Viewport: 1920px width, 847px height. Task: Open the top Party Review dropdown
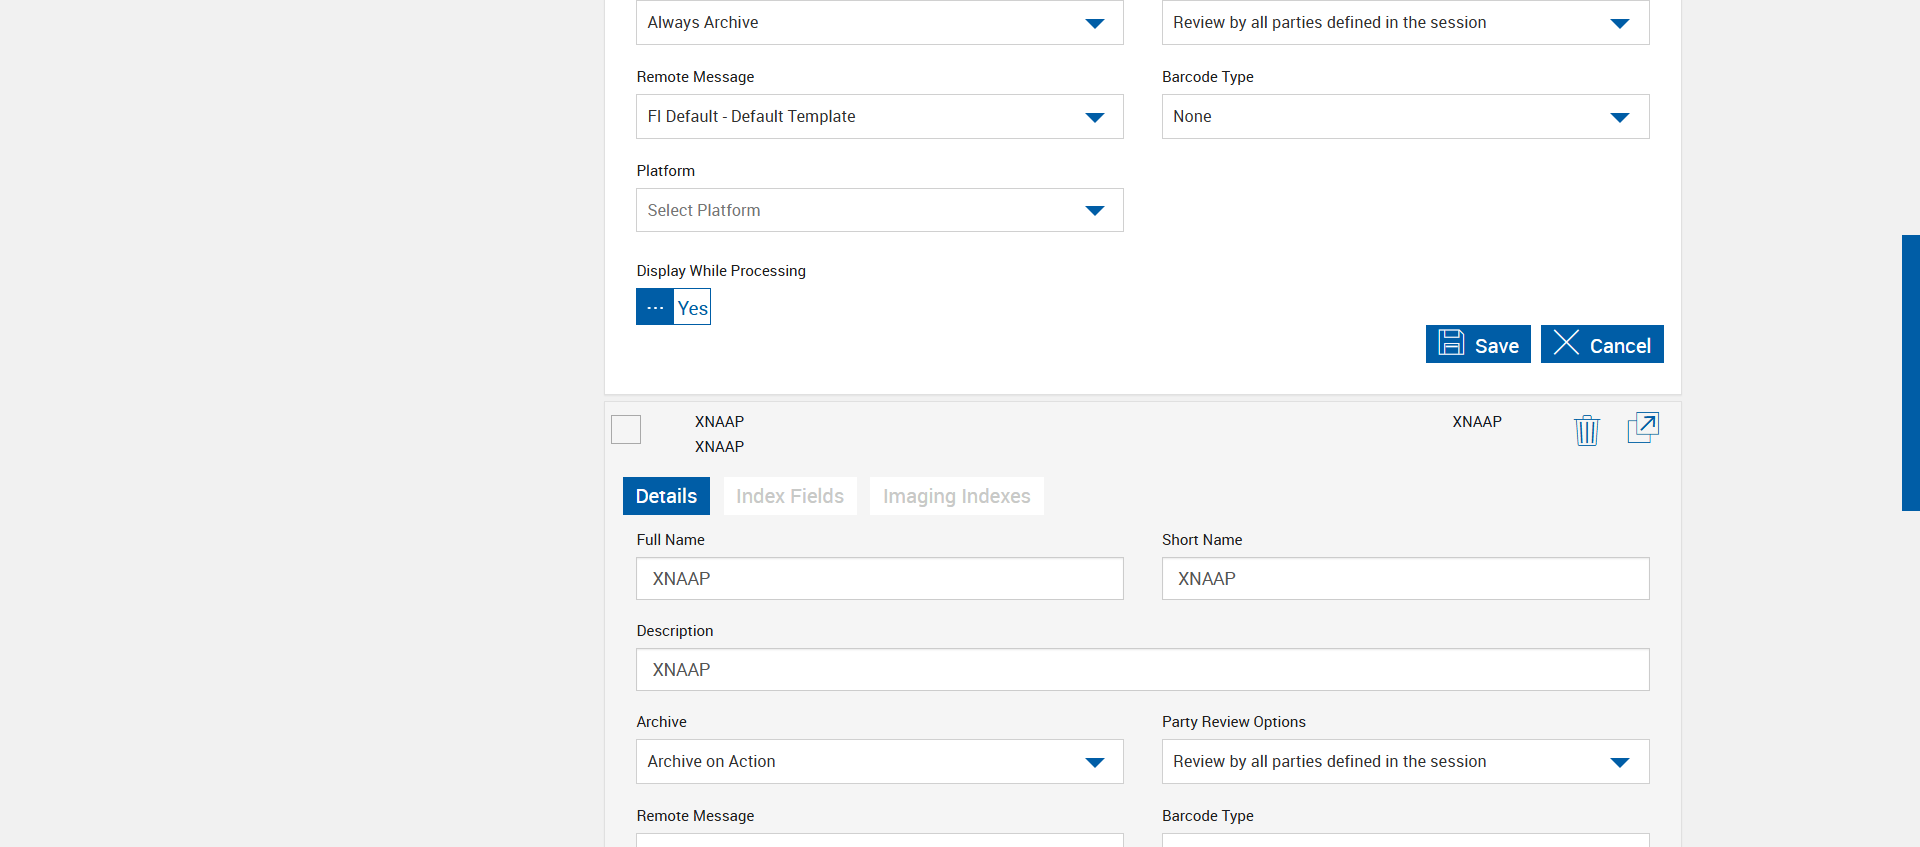click(1405, 23)
